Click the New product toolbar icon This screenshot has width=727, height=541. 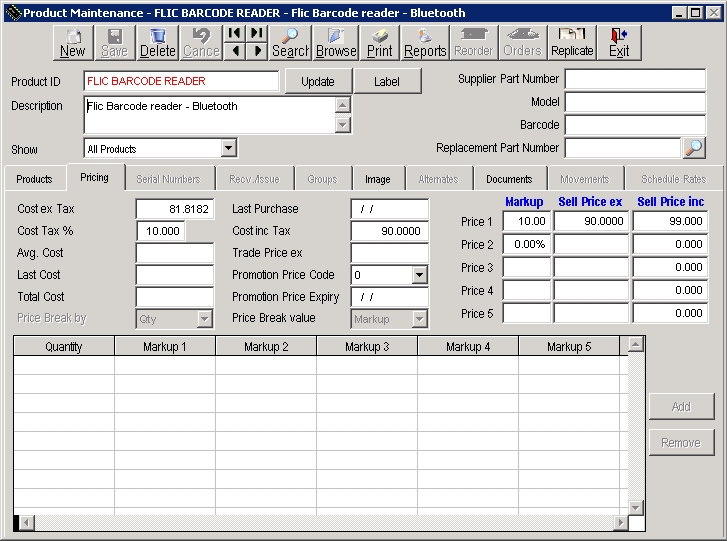pyautogui.click(x=73, y=42)
